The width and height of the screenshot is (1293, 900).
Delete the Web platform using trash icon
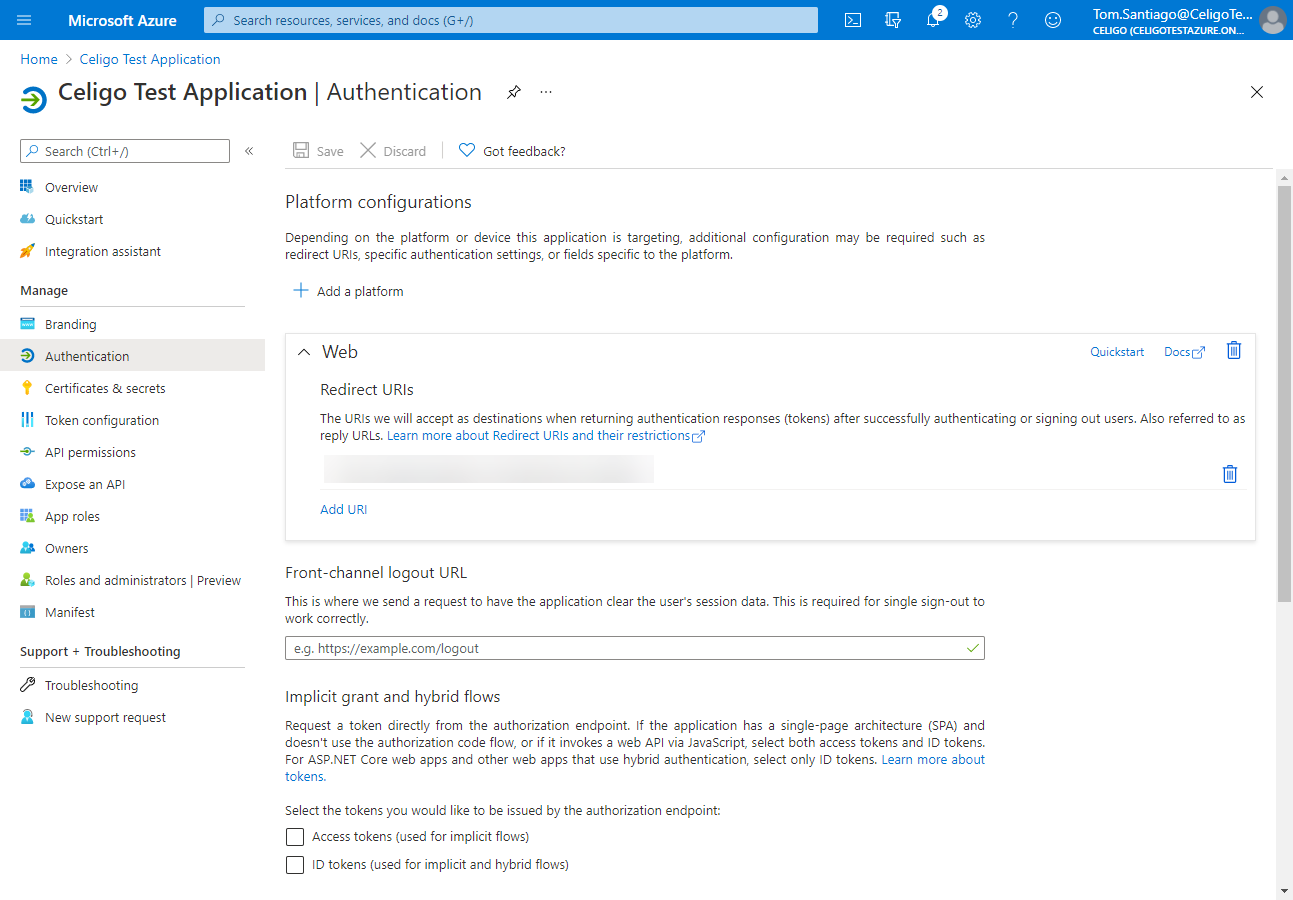(x=1234, y=350)
